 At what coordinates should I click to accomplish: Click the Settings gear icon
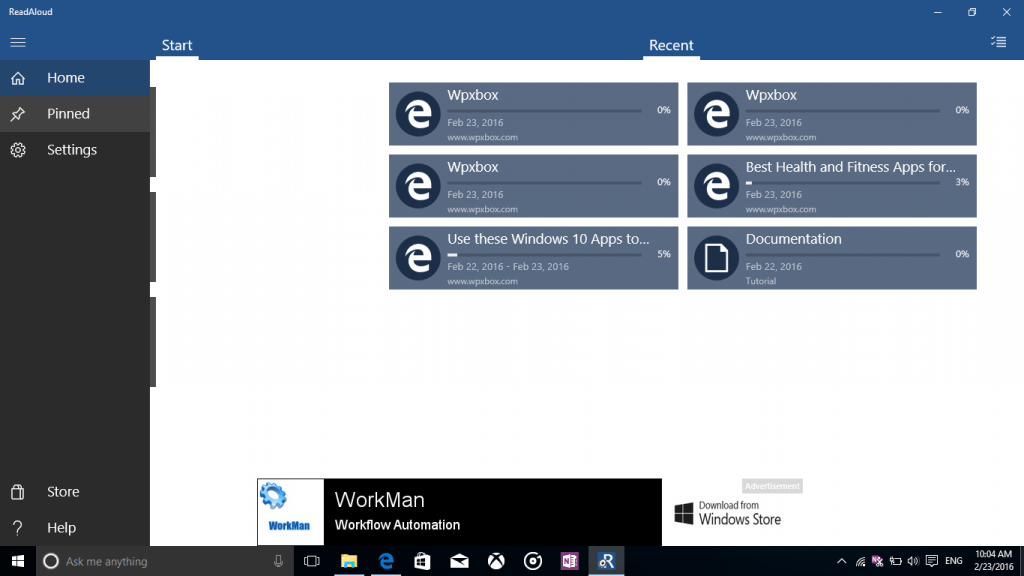(x=18, y=150)
